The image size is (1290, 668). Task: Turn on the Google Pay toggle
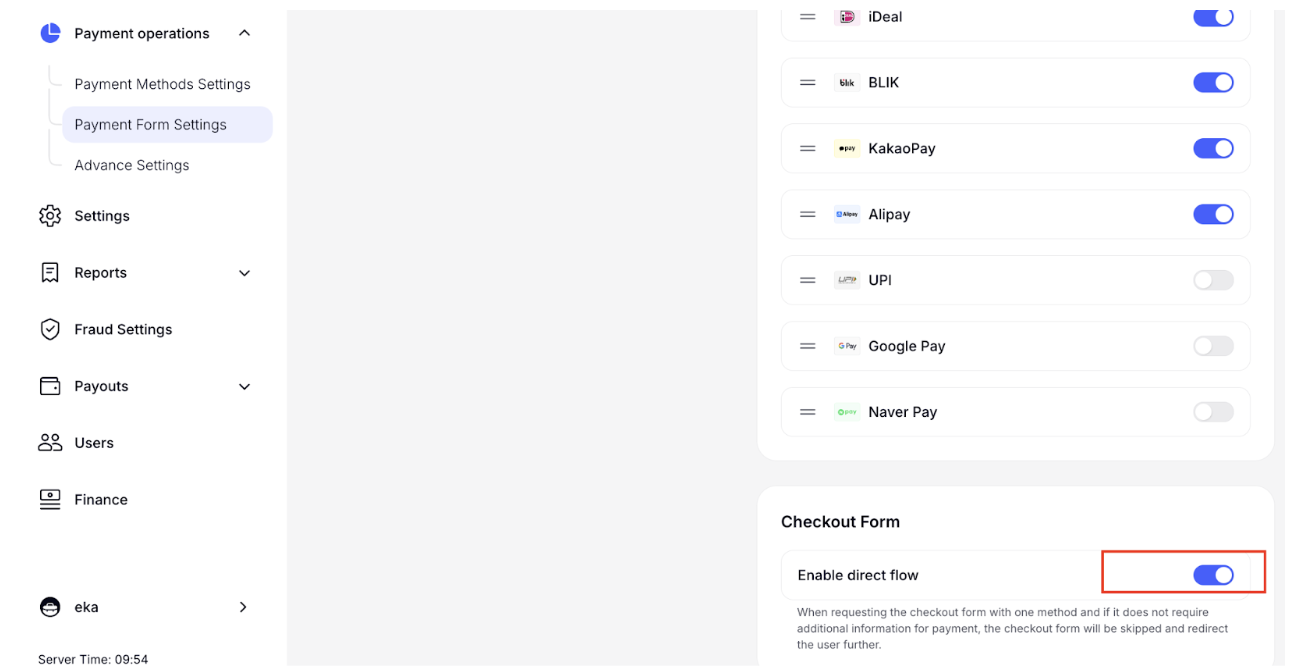pos(1213,346)
